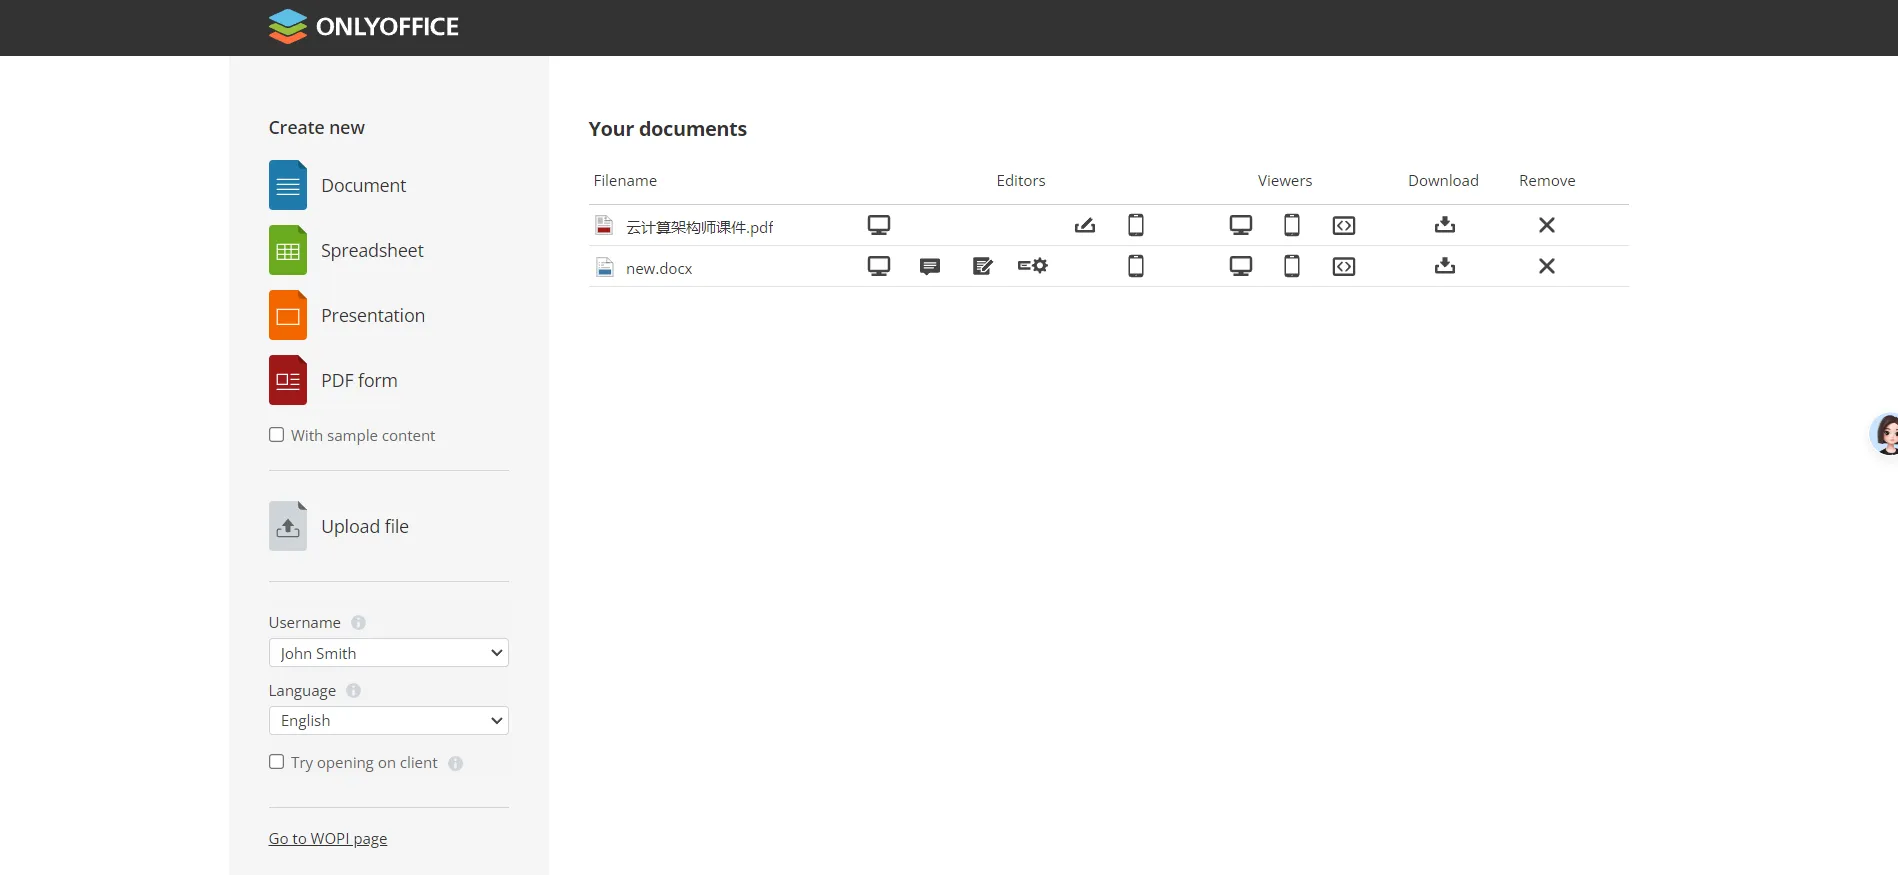1898x875 pixels.
Task: Click the Filename column header
Action: tap(625, 181)
